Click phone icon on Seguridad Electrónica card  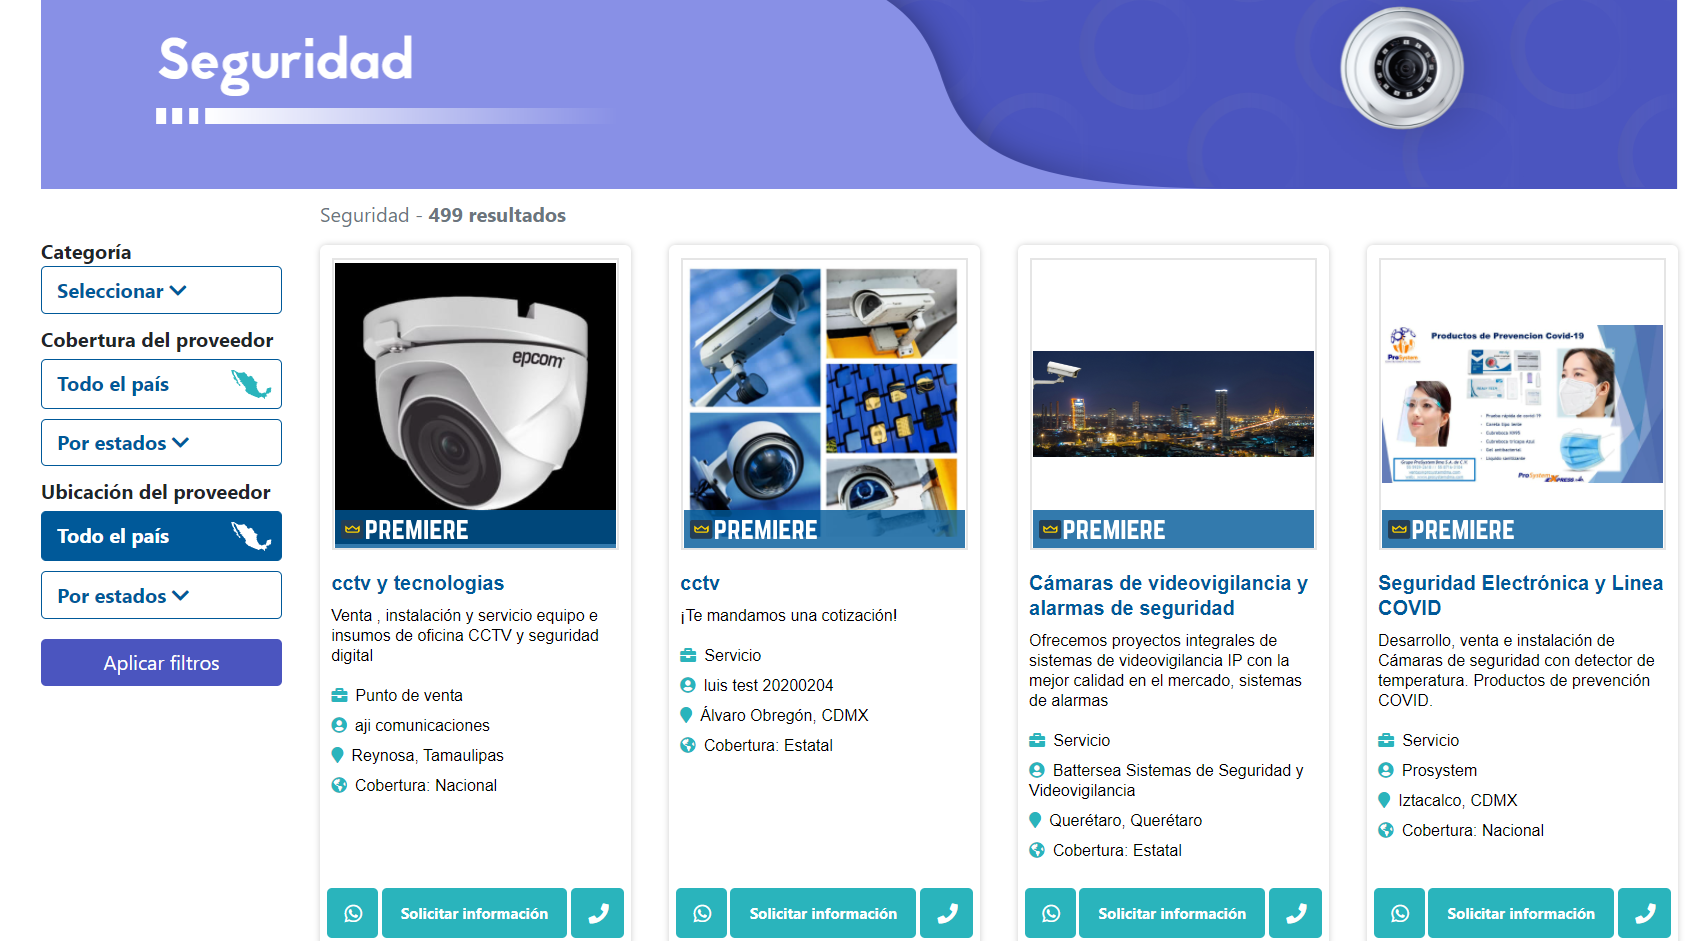[x=1644, y=913]
